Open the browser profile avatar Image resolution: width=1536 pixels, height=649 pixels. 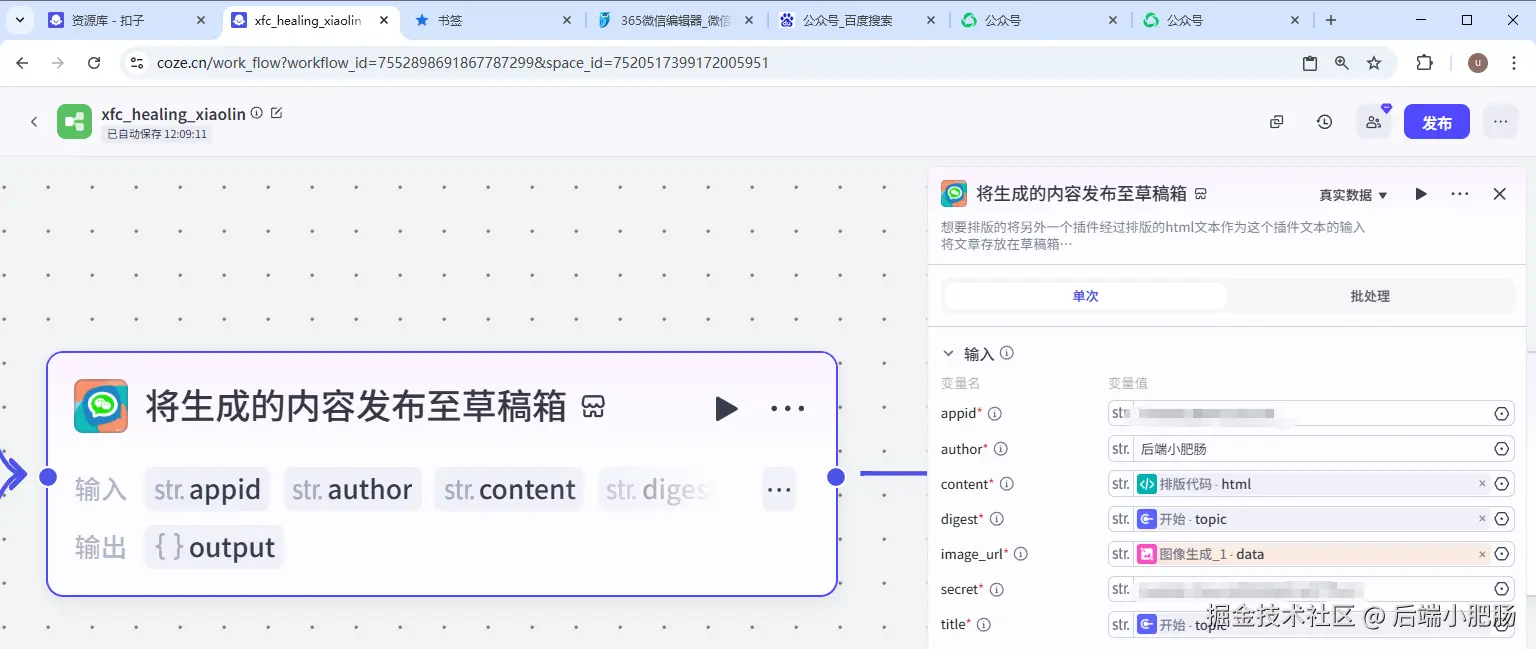coord(1478,63)
